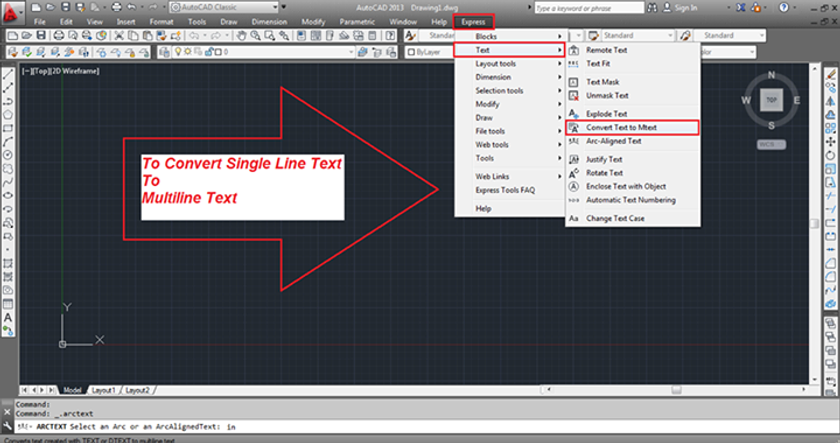Switch to the Layout2 tab
The image size is (840, 443).
[x=137, y=390]
